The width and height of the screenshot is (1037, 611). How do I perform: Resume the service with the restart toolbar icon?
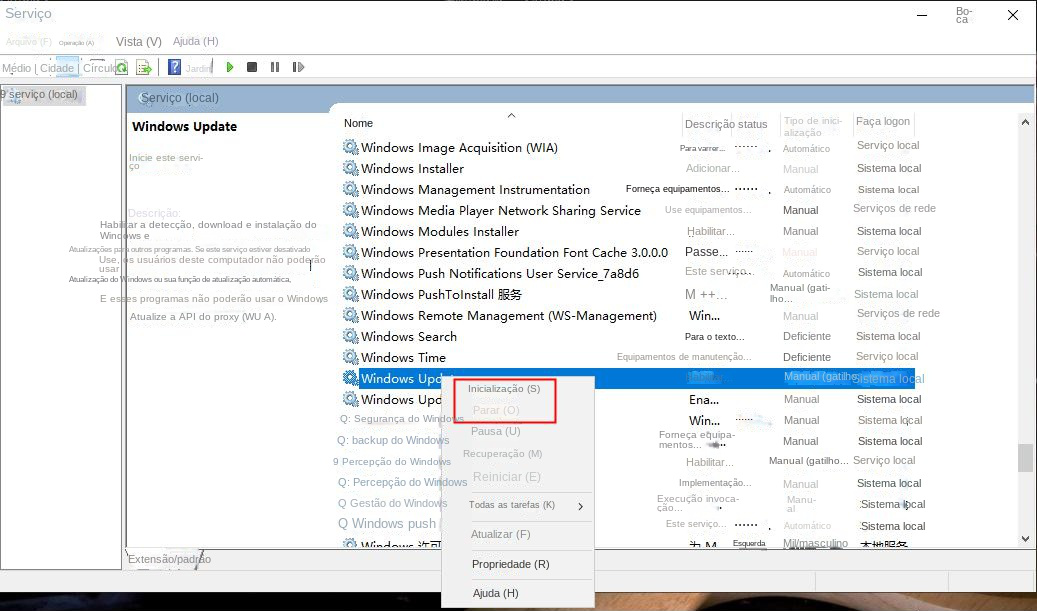click(x=298, y=67)
